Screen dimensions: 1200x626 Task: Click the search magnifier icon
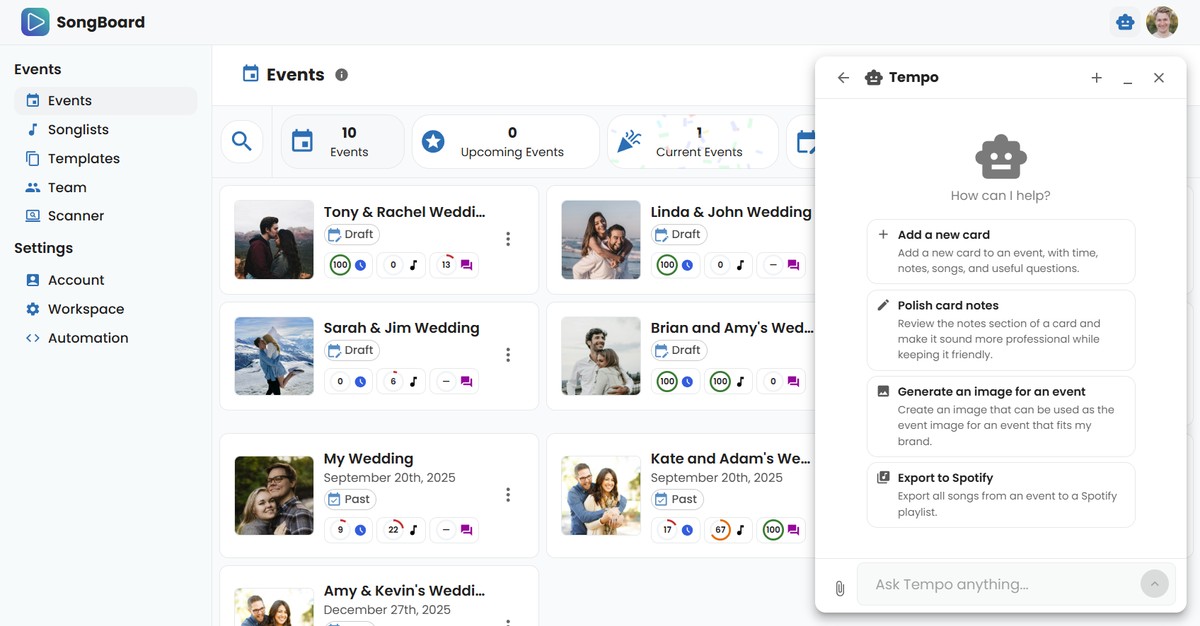pyautogui.click(x=242, y=141)
